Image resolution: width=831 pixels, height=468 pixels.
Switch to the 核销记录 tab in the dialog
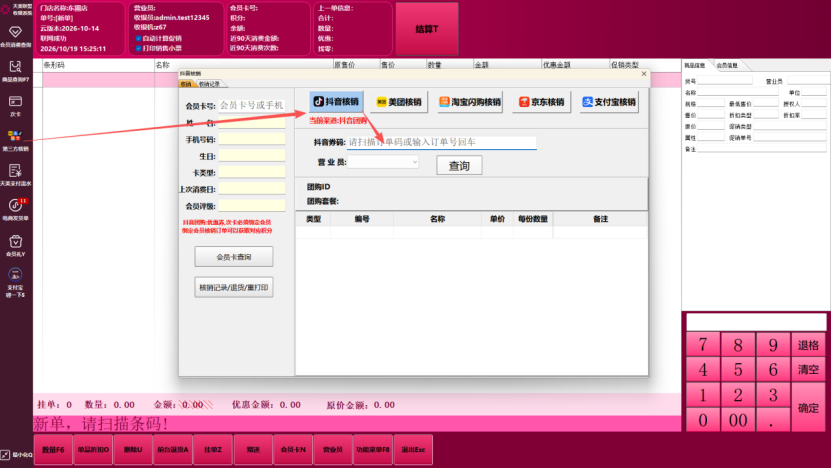point(210,84)
